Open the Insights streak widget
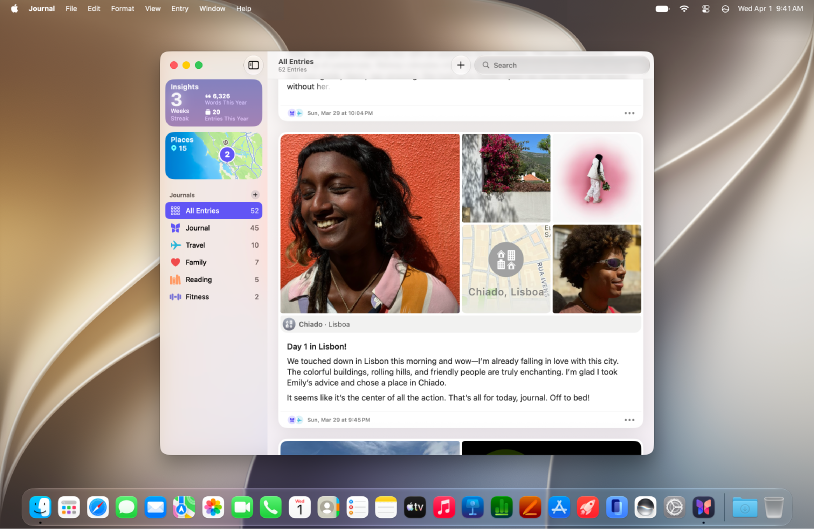 213,103
